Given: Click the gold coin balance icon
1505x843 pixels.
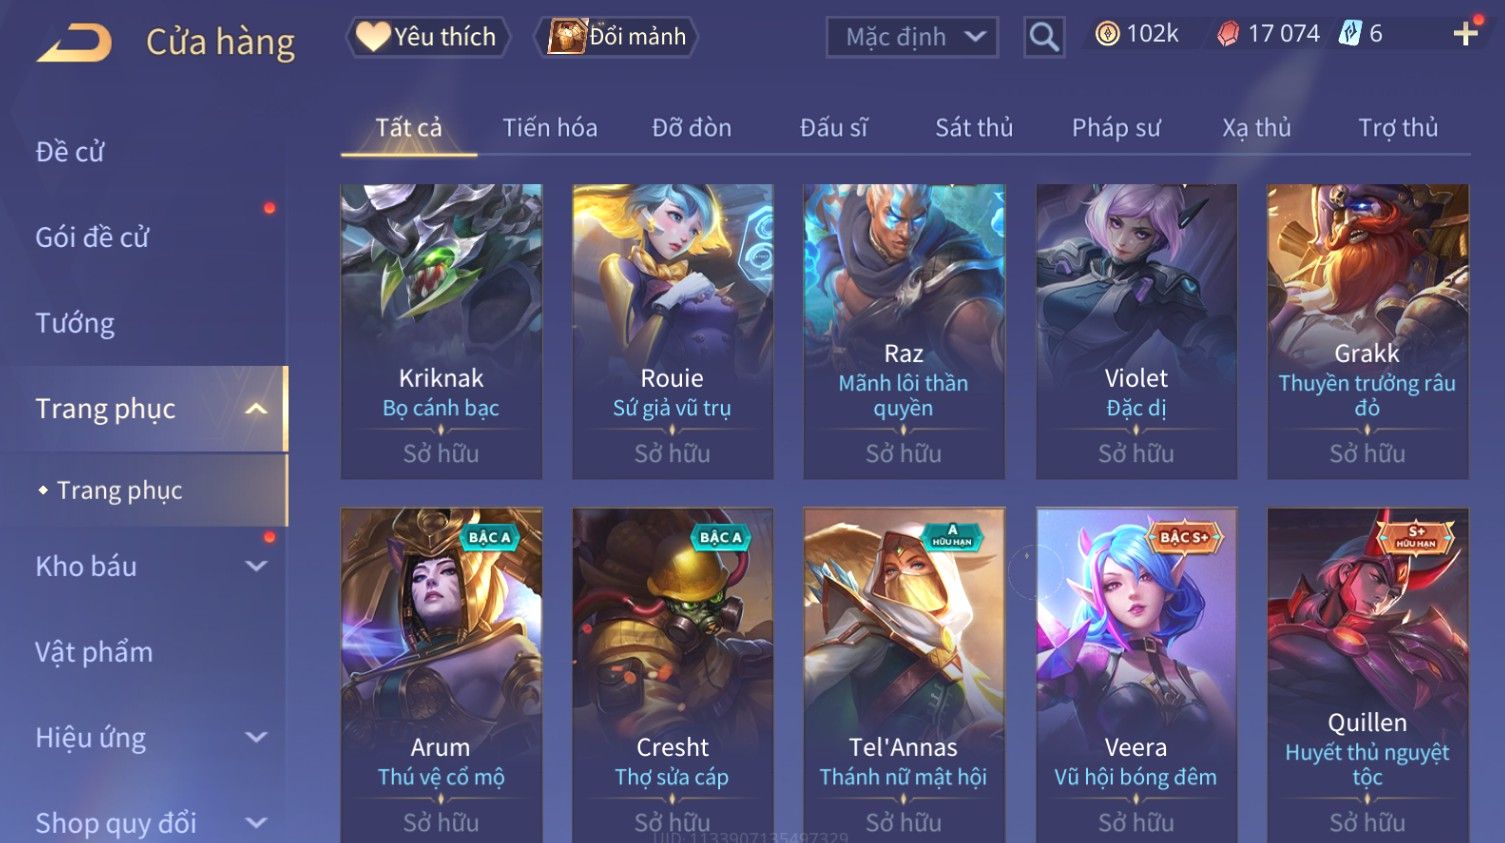Looking at the screenshot, I should tap(1107, 34).
